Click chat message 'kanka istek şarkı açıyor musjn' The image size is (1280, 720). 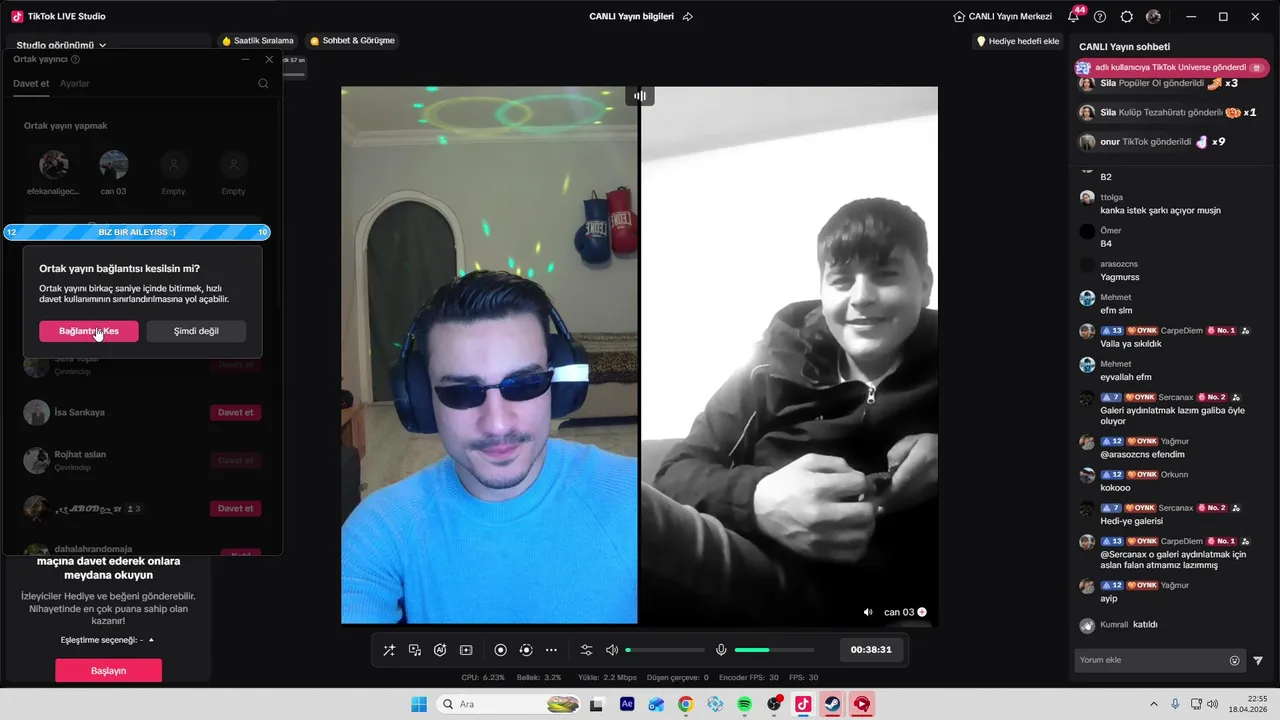tap(1161, 210)
